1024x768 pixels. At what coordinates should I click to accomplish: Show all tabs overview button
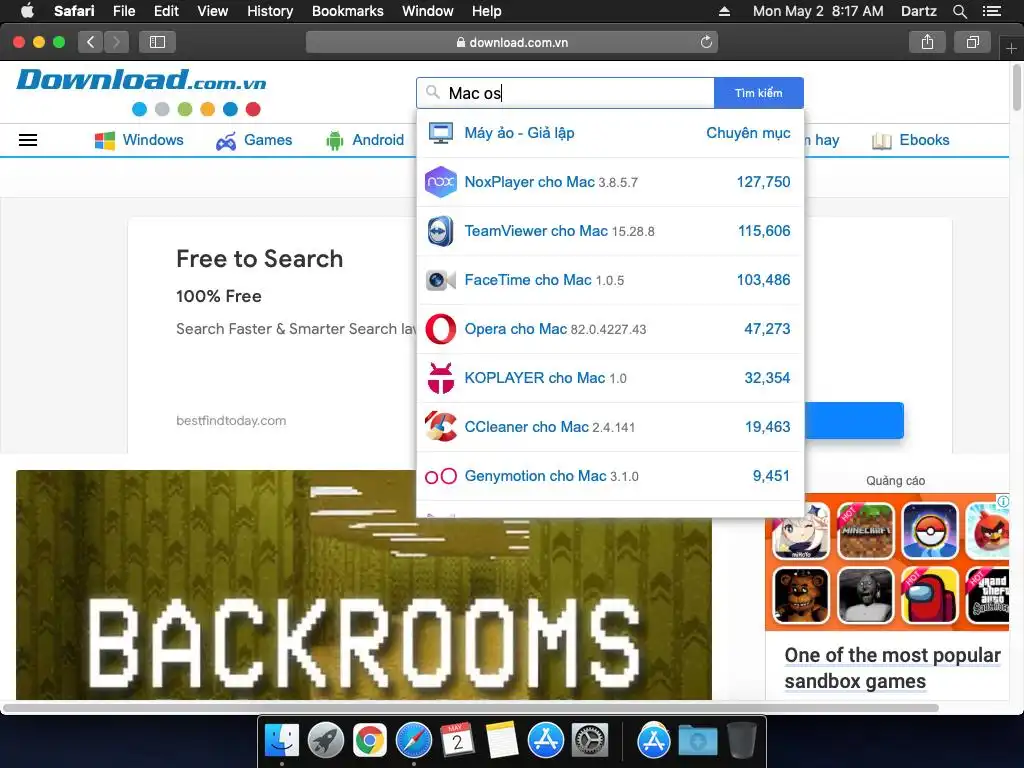pyautogui.click(x=972, y=42)
